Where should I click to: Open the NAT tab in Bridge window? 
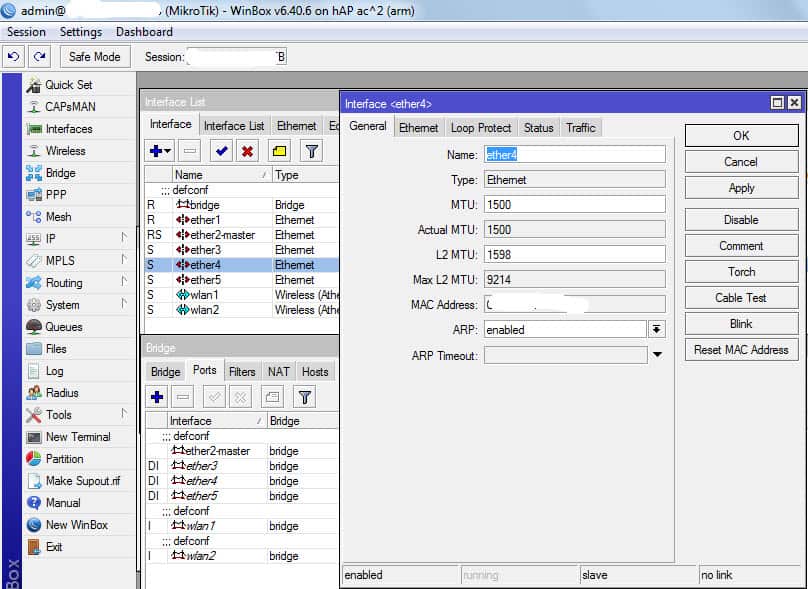278,372
